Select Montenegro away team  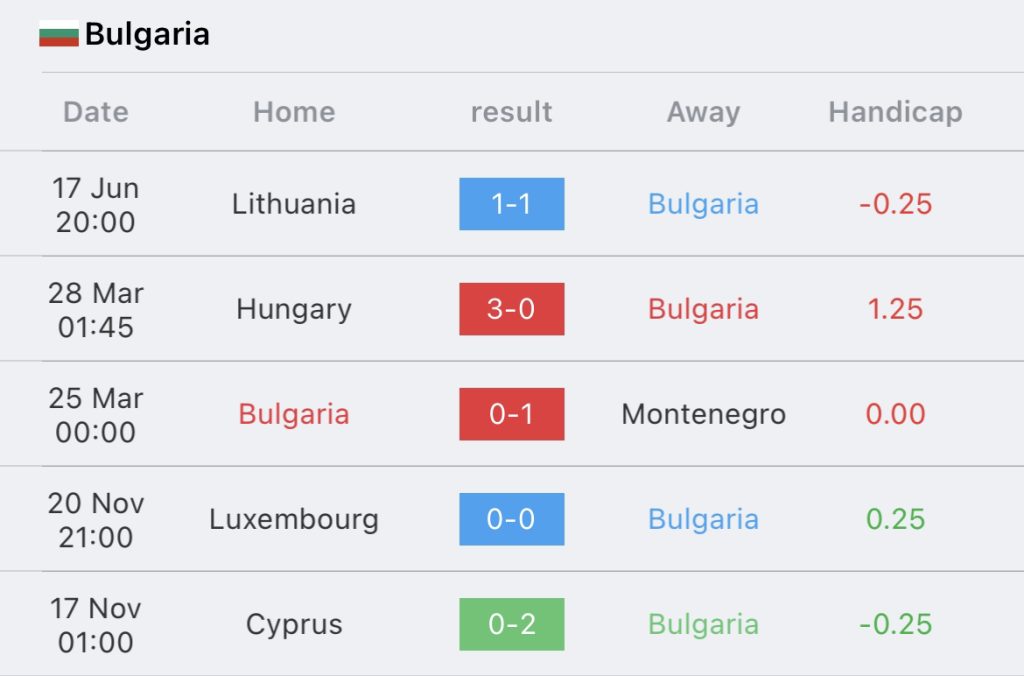703,415
